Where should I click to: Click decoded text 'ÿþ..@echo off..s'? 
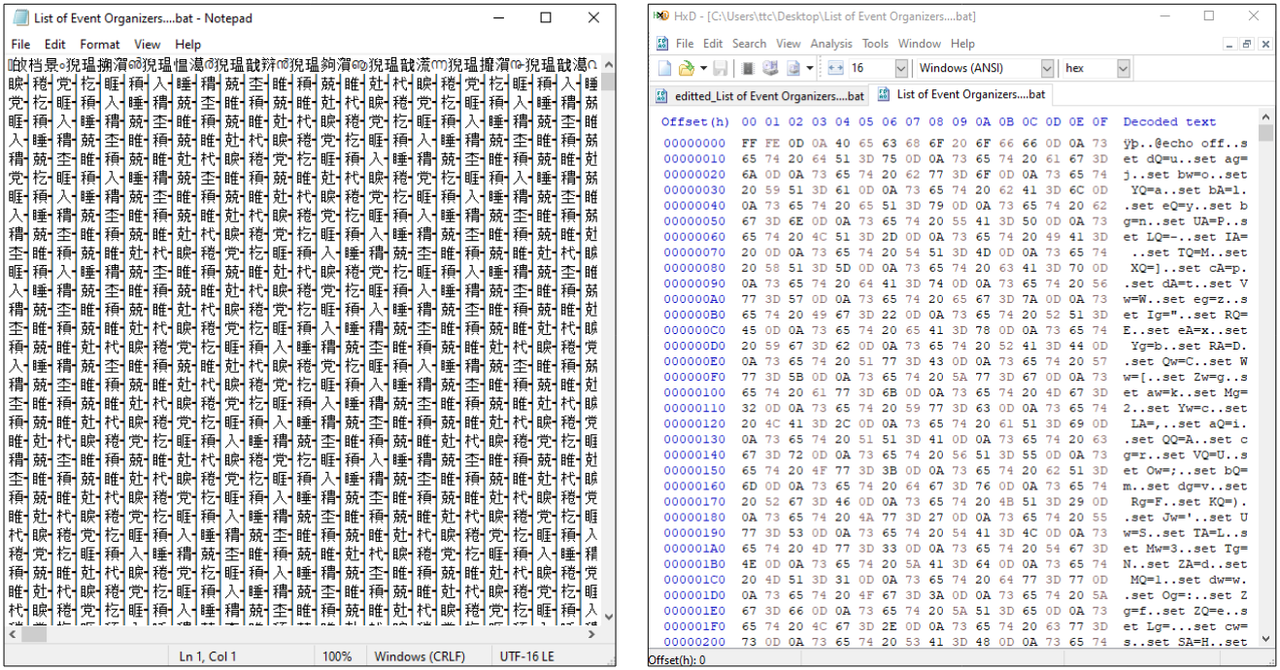1185,143
